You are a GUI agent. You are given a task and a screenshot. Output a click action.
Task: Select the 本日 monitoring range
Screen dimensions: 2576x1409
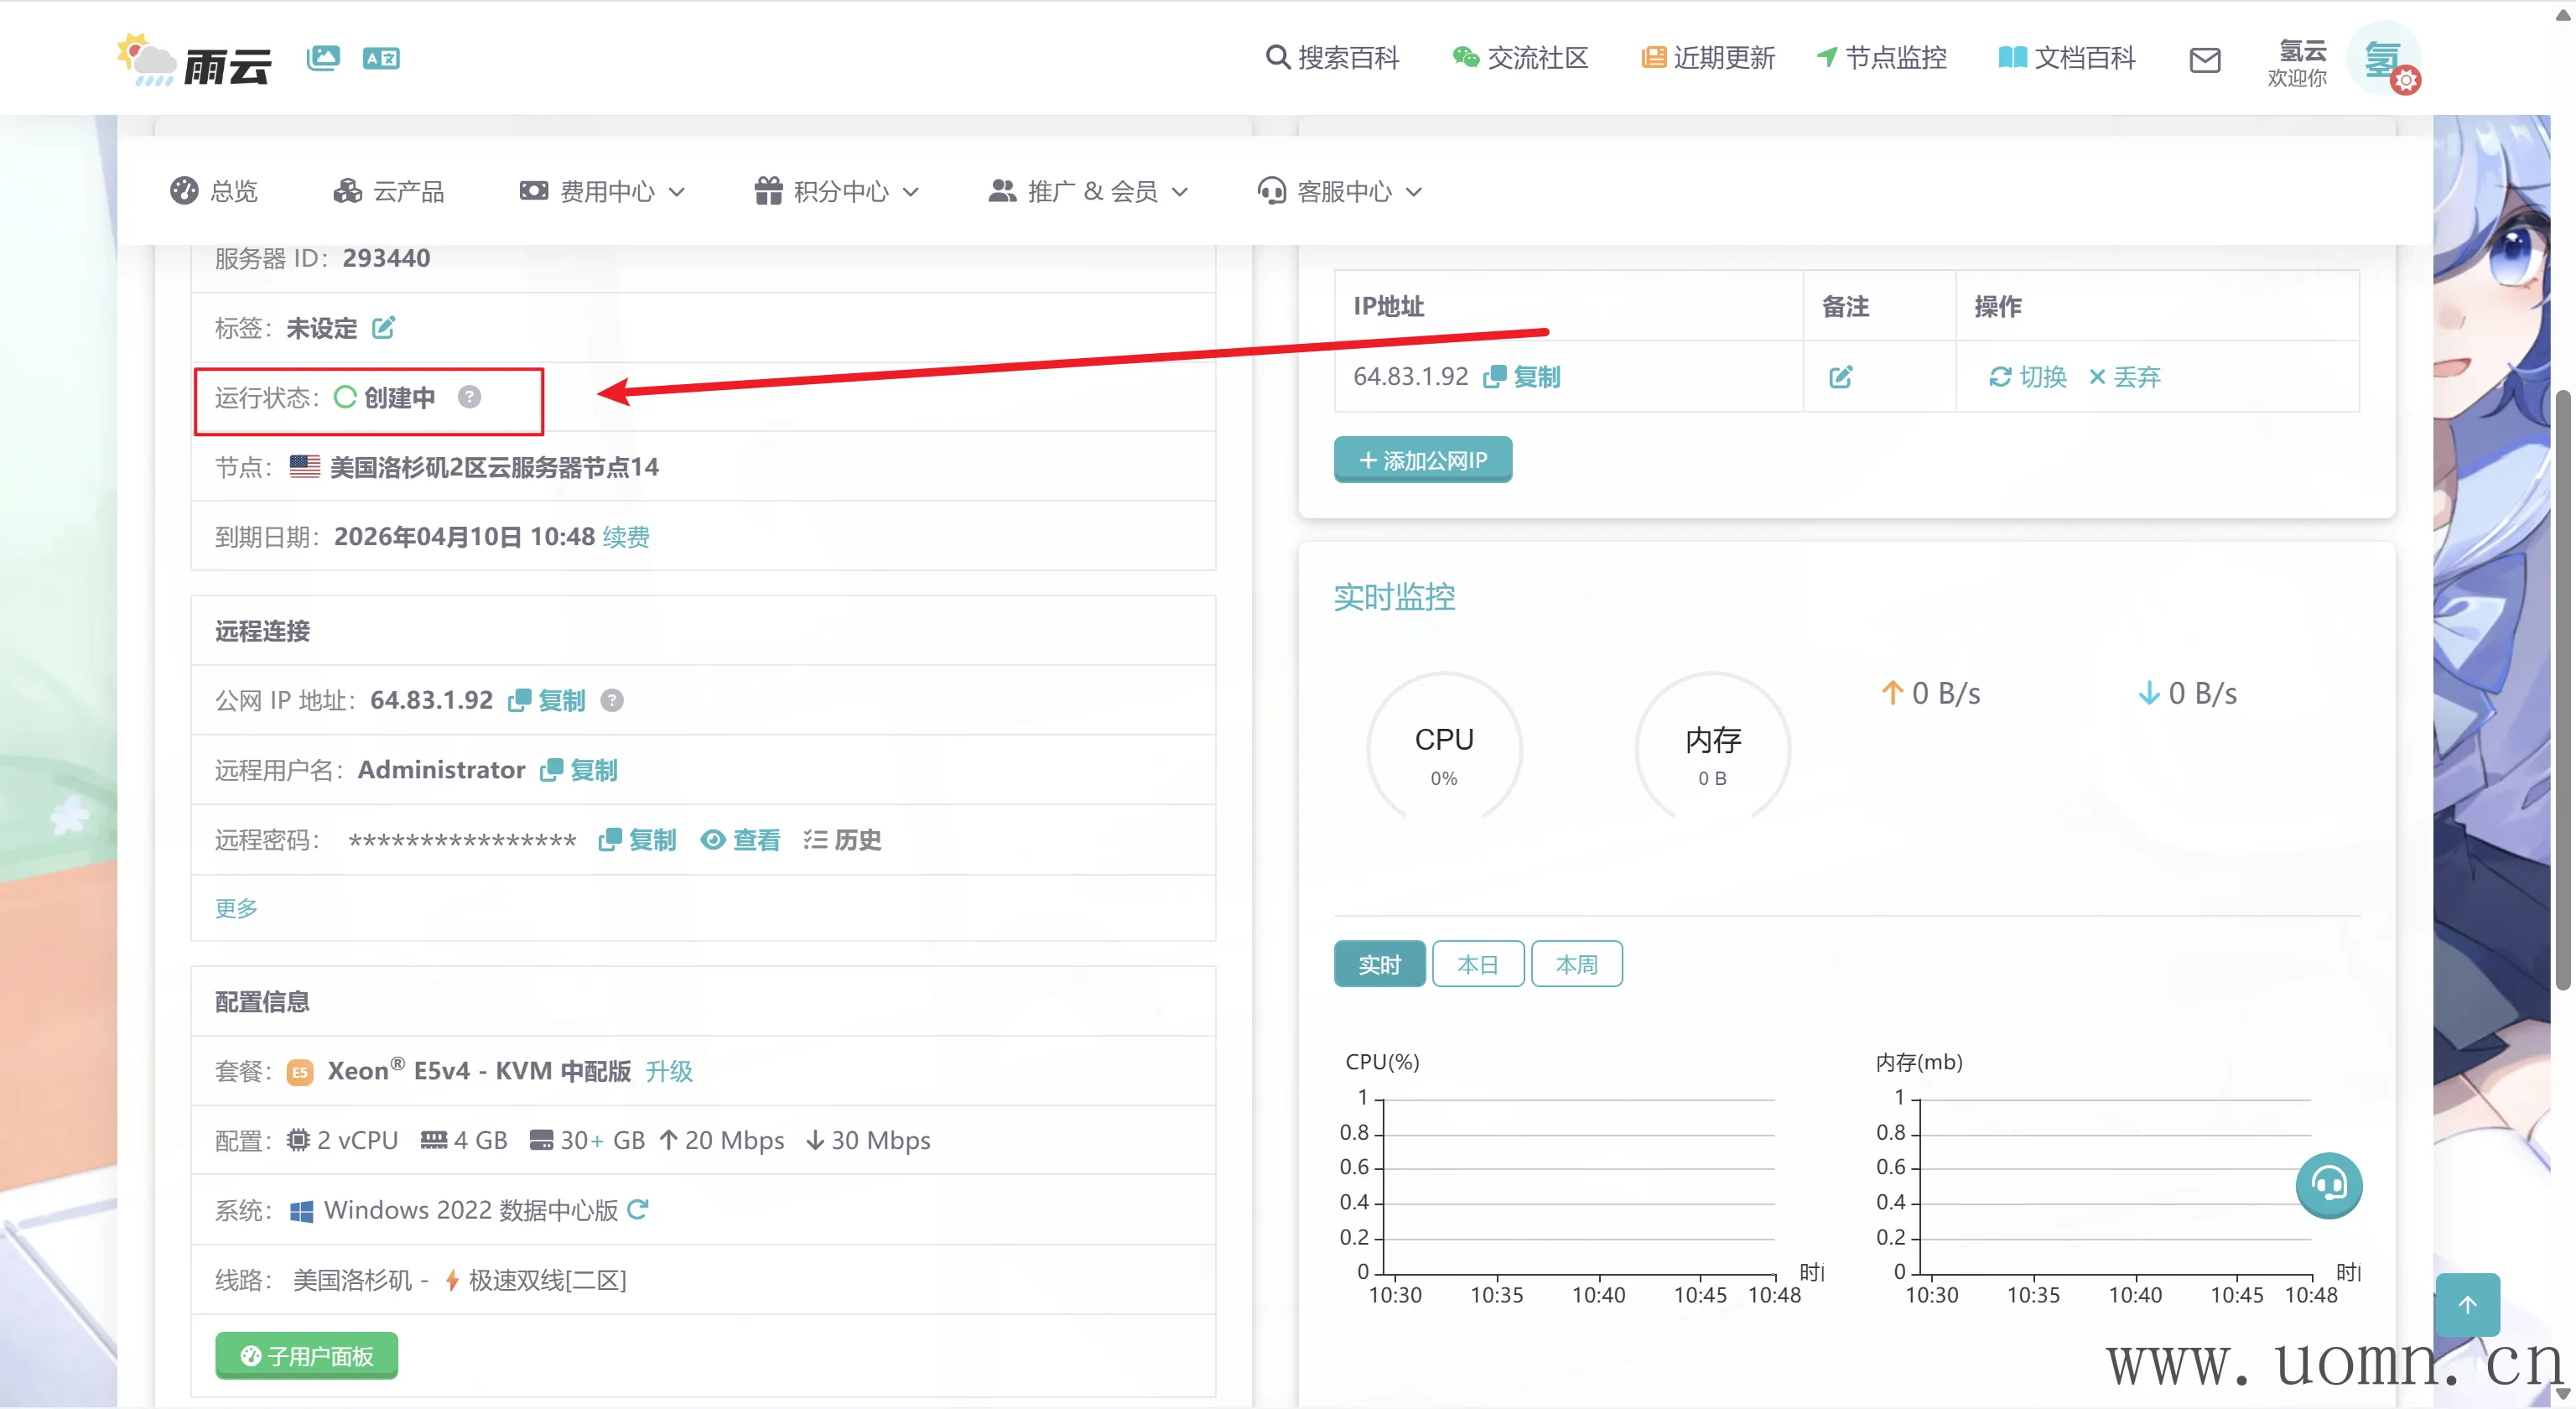(1477, 964)
